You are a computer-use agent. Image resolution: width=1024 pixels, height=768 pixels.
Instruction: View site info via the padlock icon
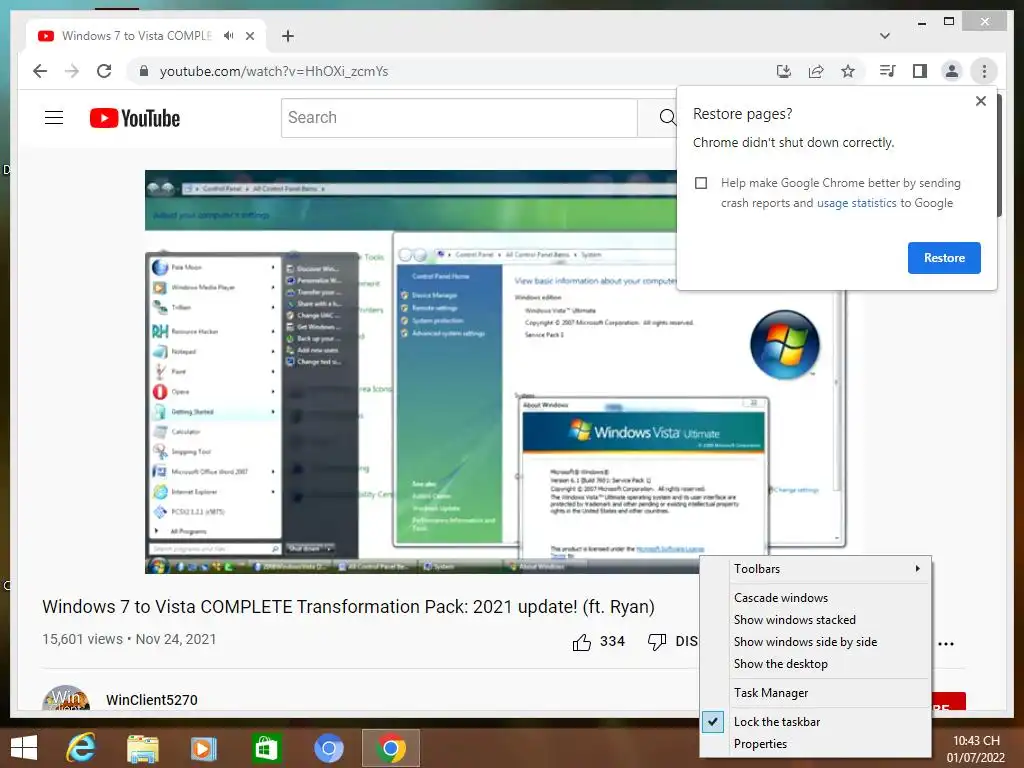tap(144, 71)
